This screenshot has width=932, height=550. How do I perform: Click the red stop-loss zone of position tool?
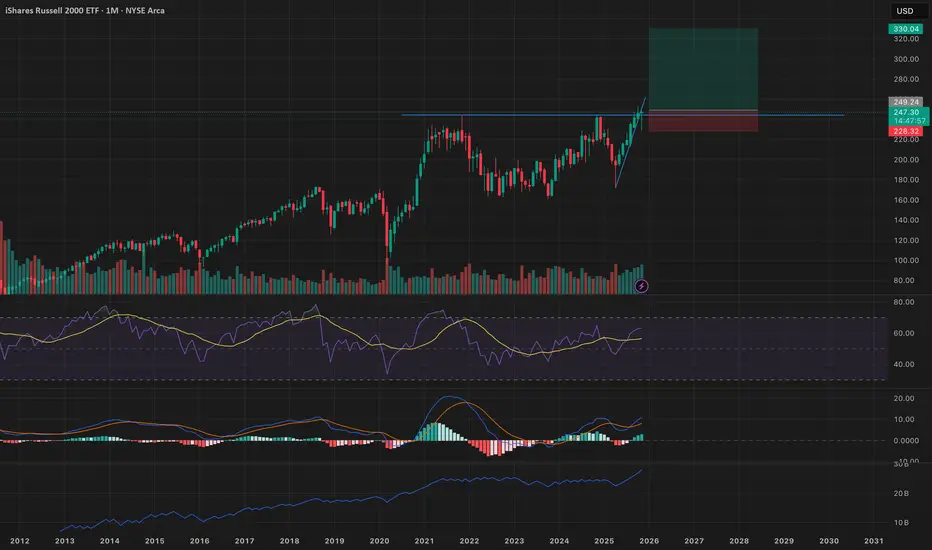pyautogui.click(x=703, y=121)
